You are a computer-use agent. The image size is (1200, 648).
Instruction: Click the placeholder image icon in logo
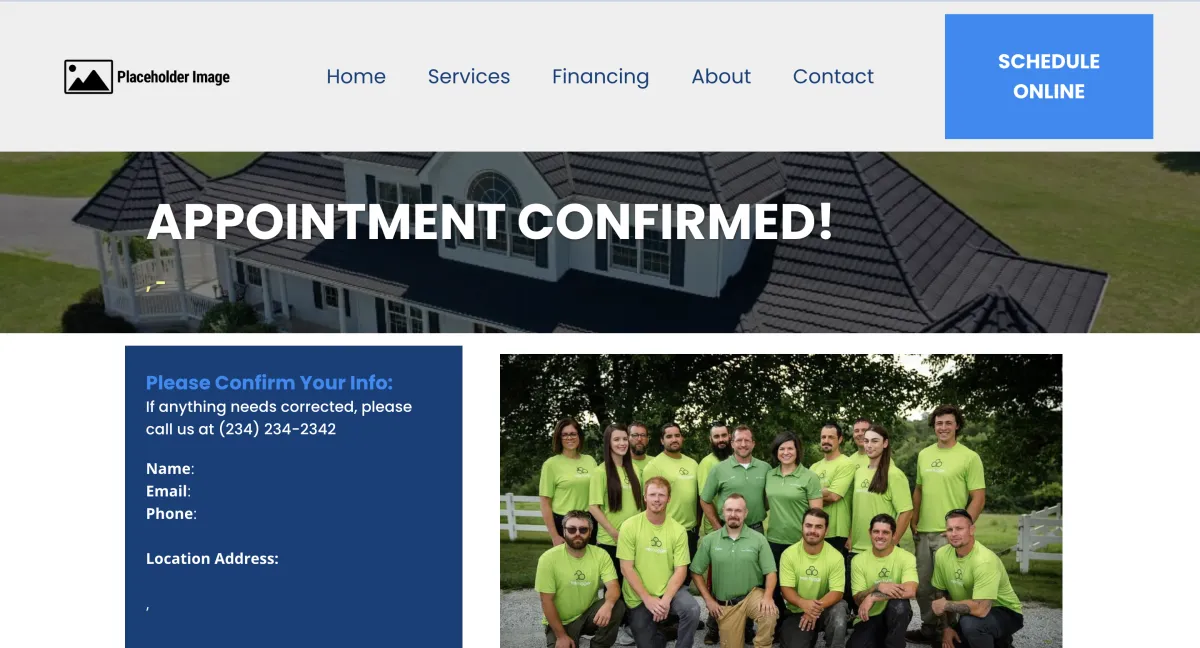(x=88, y=77)
